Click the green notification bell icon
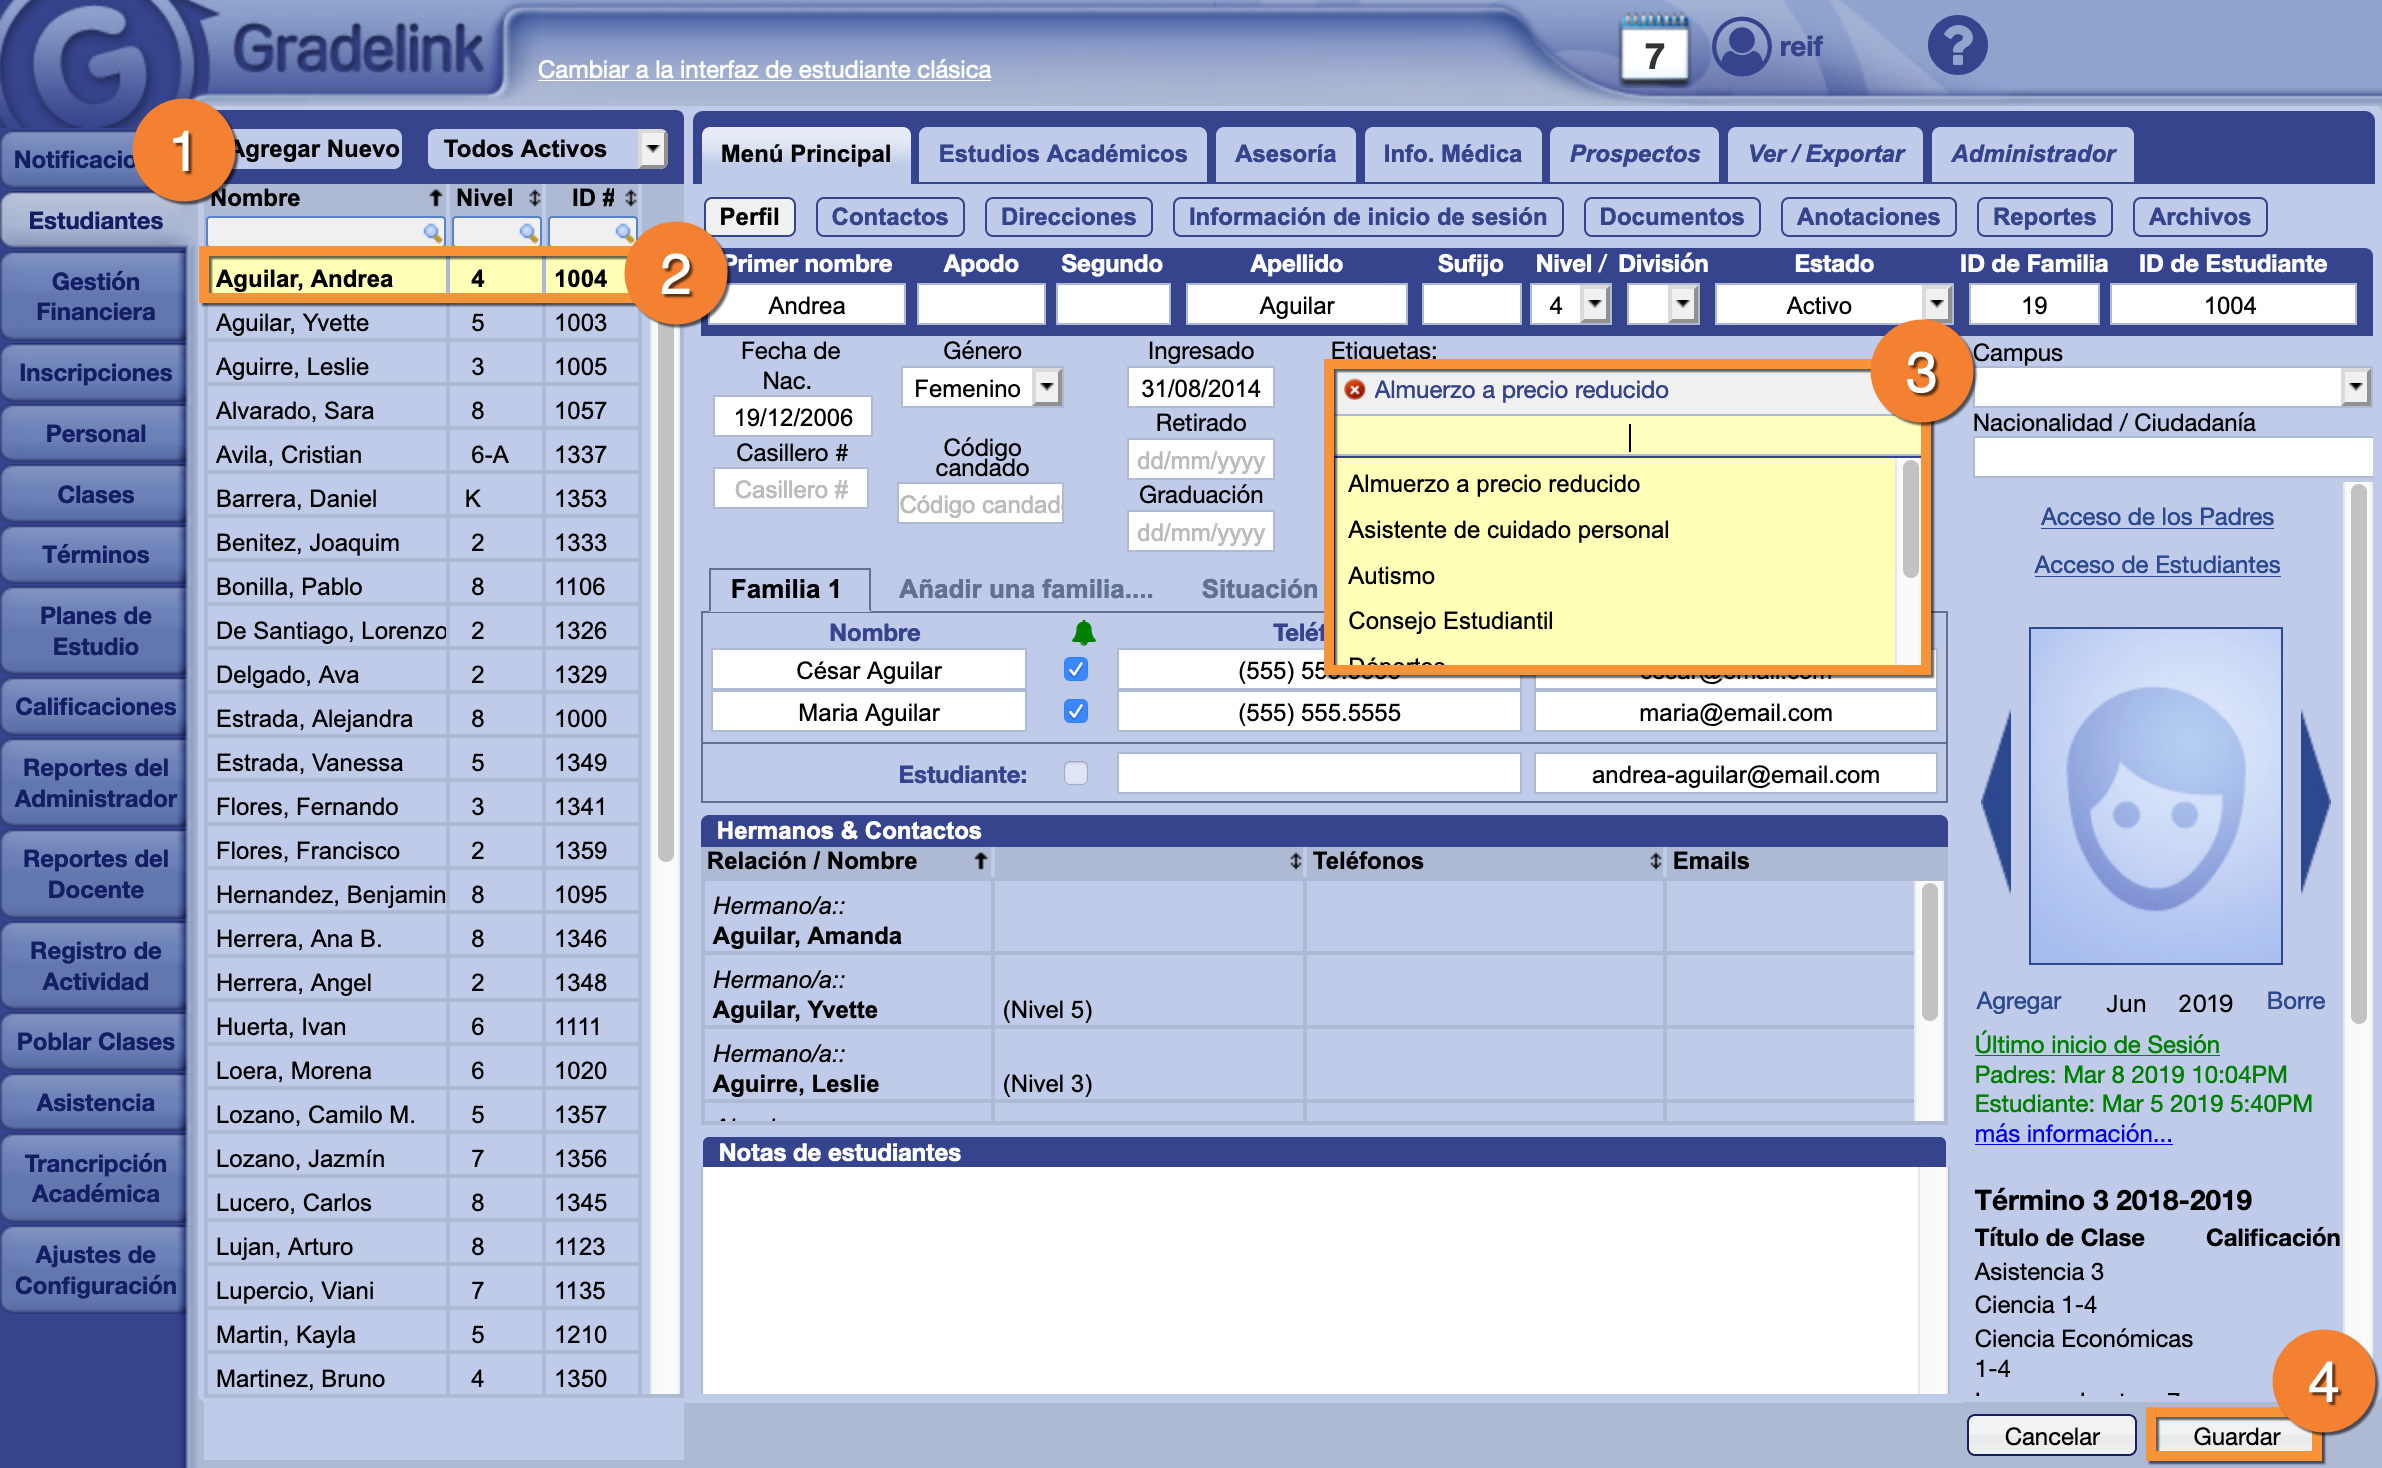The width and height of the screenshot is (2382, 1468). click(1083, 632)
